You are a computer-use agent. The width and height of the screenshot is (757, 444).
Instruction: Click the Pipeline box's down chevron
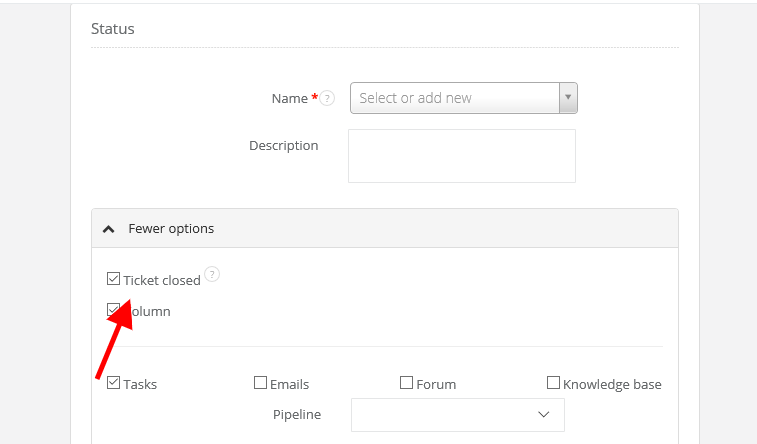tap(544, 414)
